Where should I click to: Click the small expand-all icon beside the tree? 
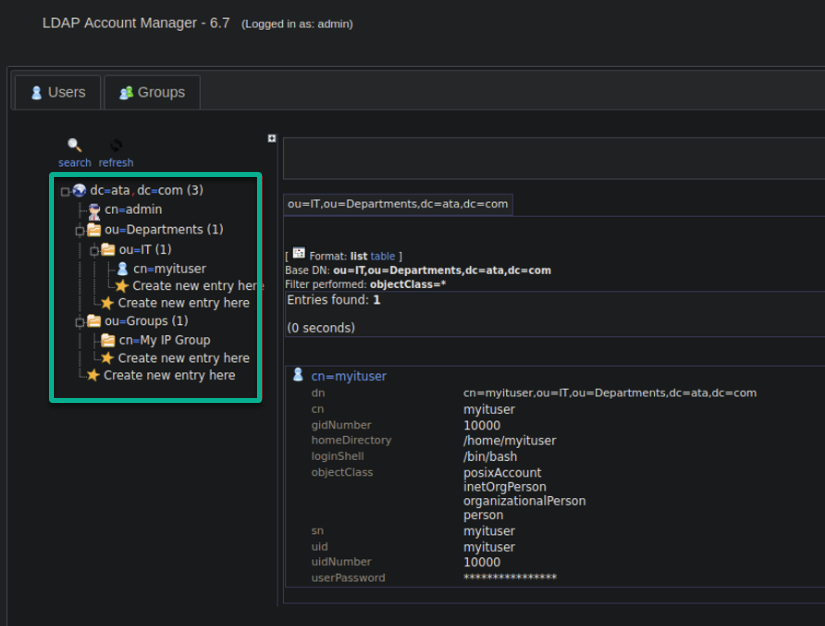point(271,138)
